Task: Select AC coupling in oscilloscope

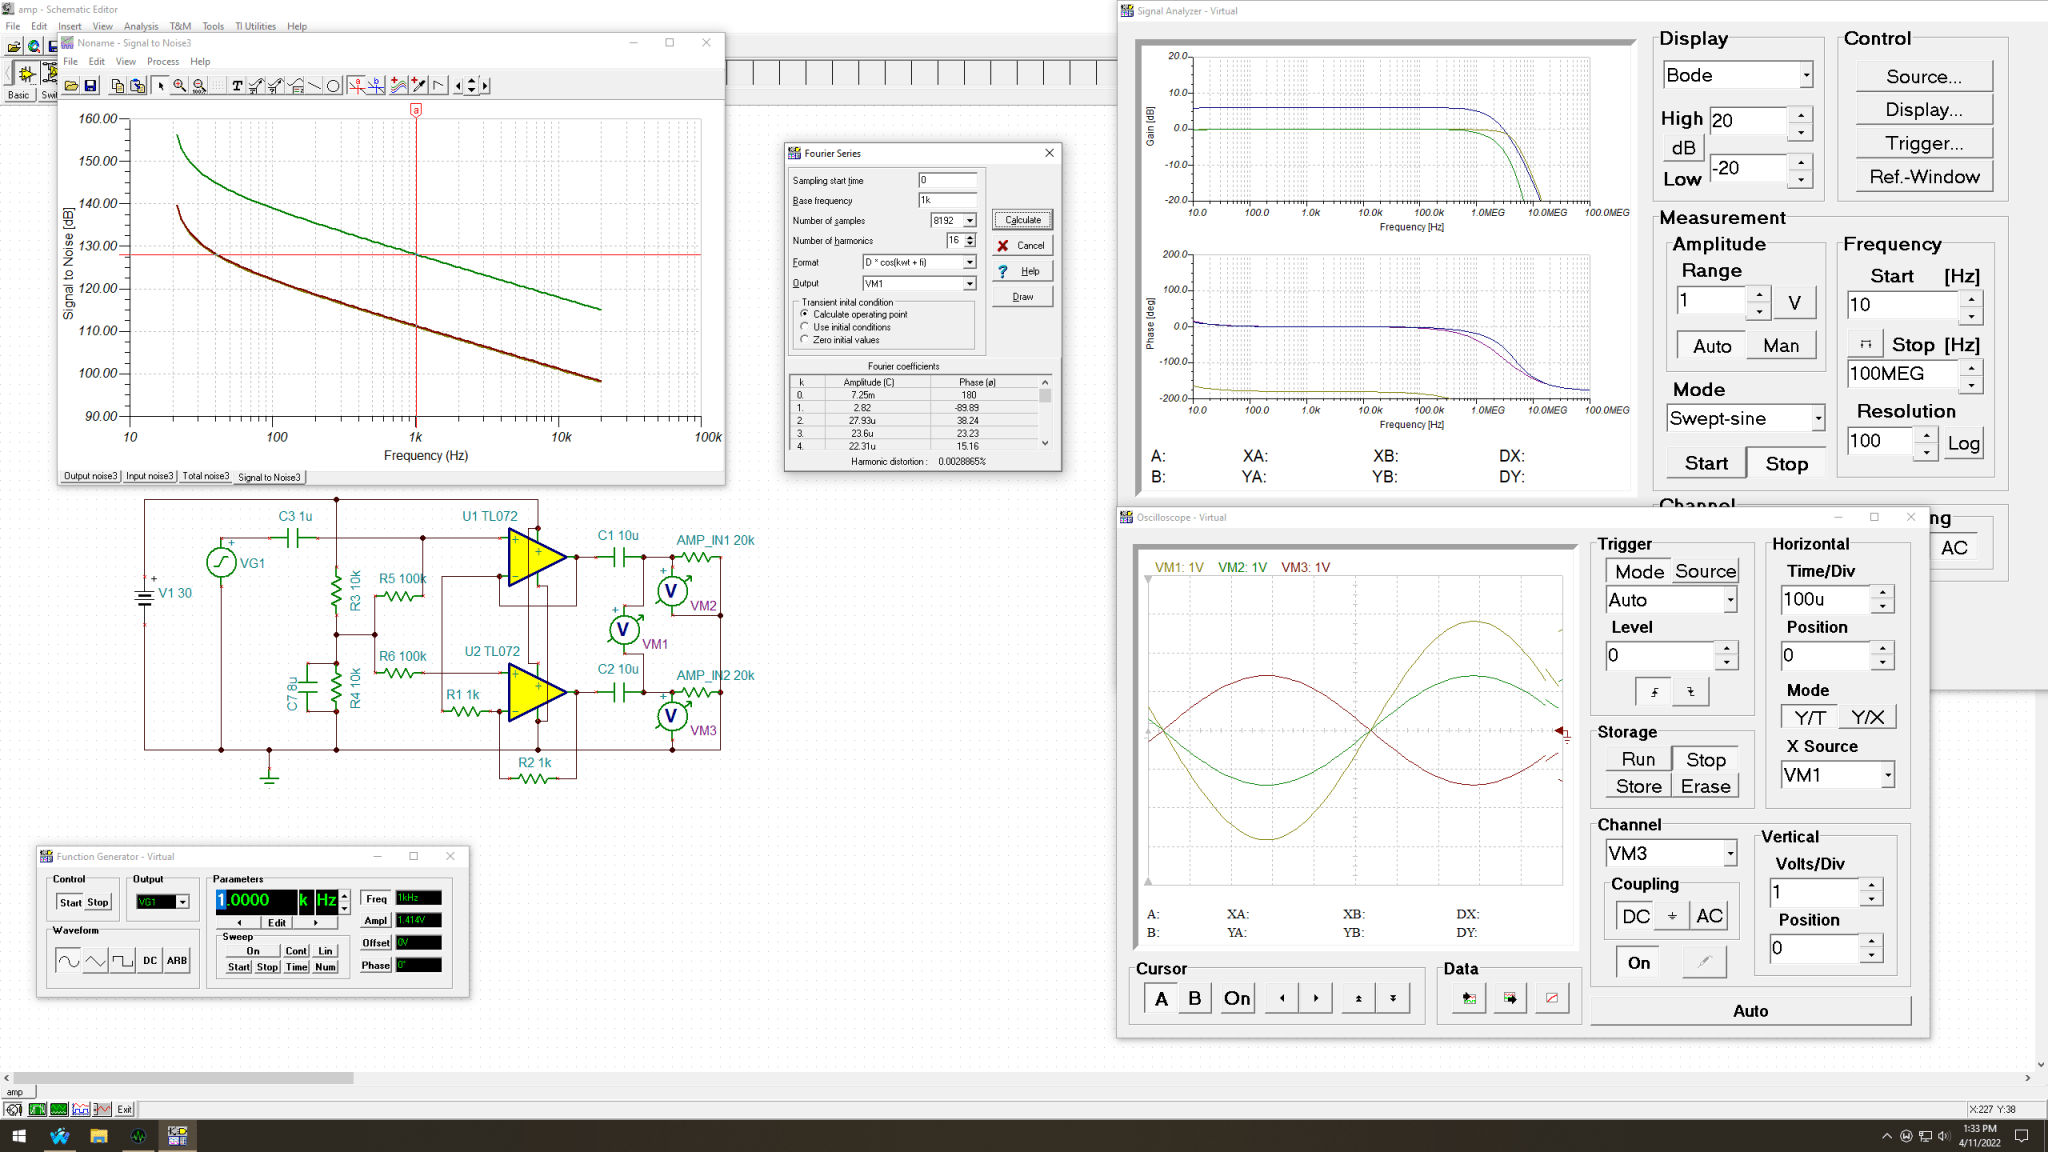Action: [x=1710, y=916]
